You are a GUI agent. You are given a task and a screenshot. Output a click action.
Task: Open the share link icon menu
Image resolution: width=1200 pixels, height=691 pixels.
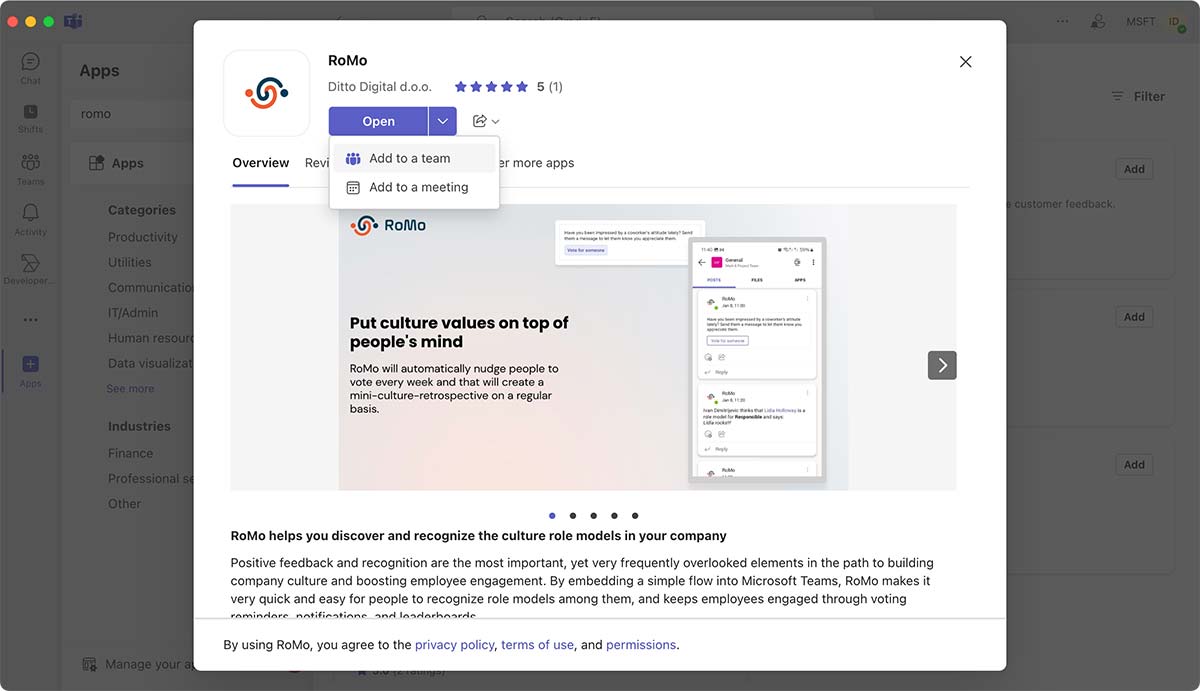pos(486,121)
